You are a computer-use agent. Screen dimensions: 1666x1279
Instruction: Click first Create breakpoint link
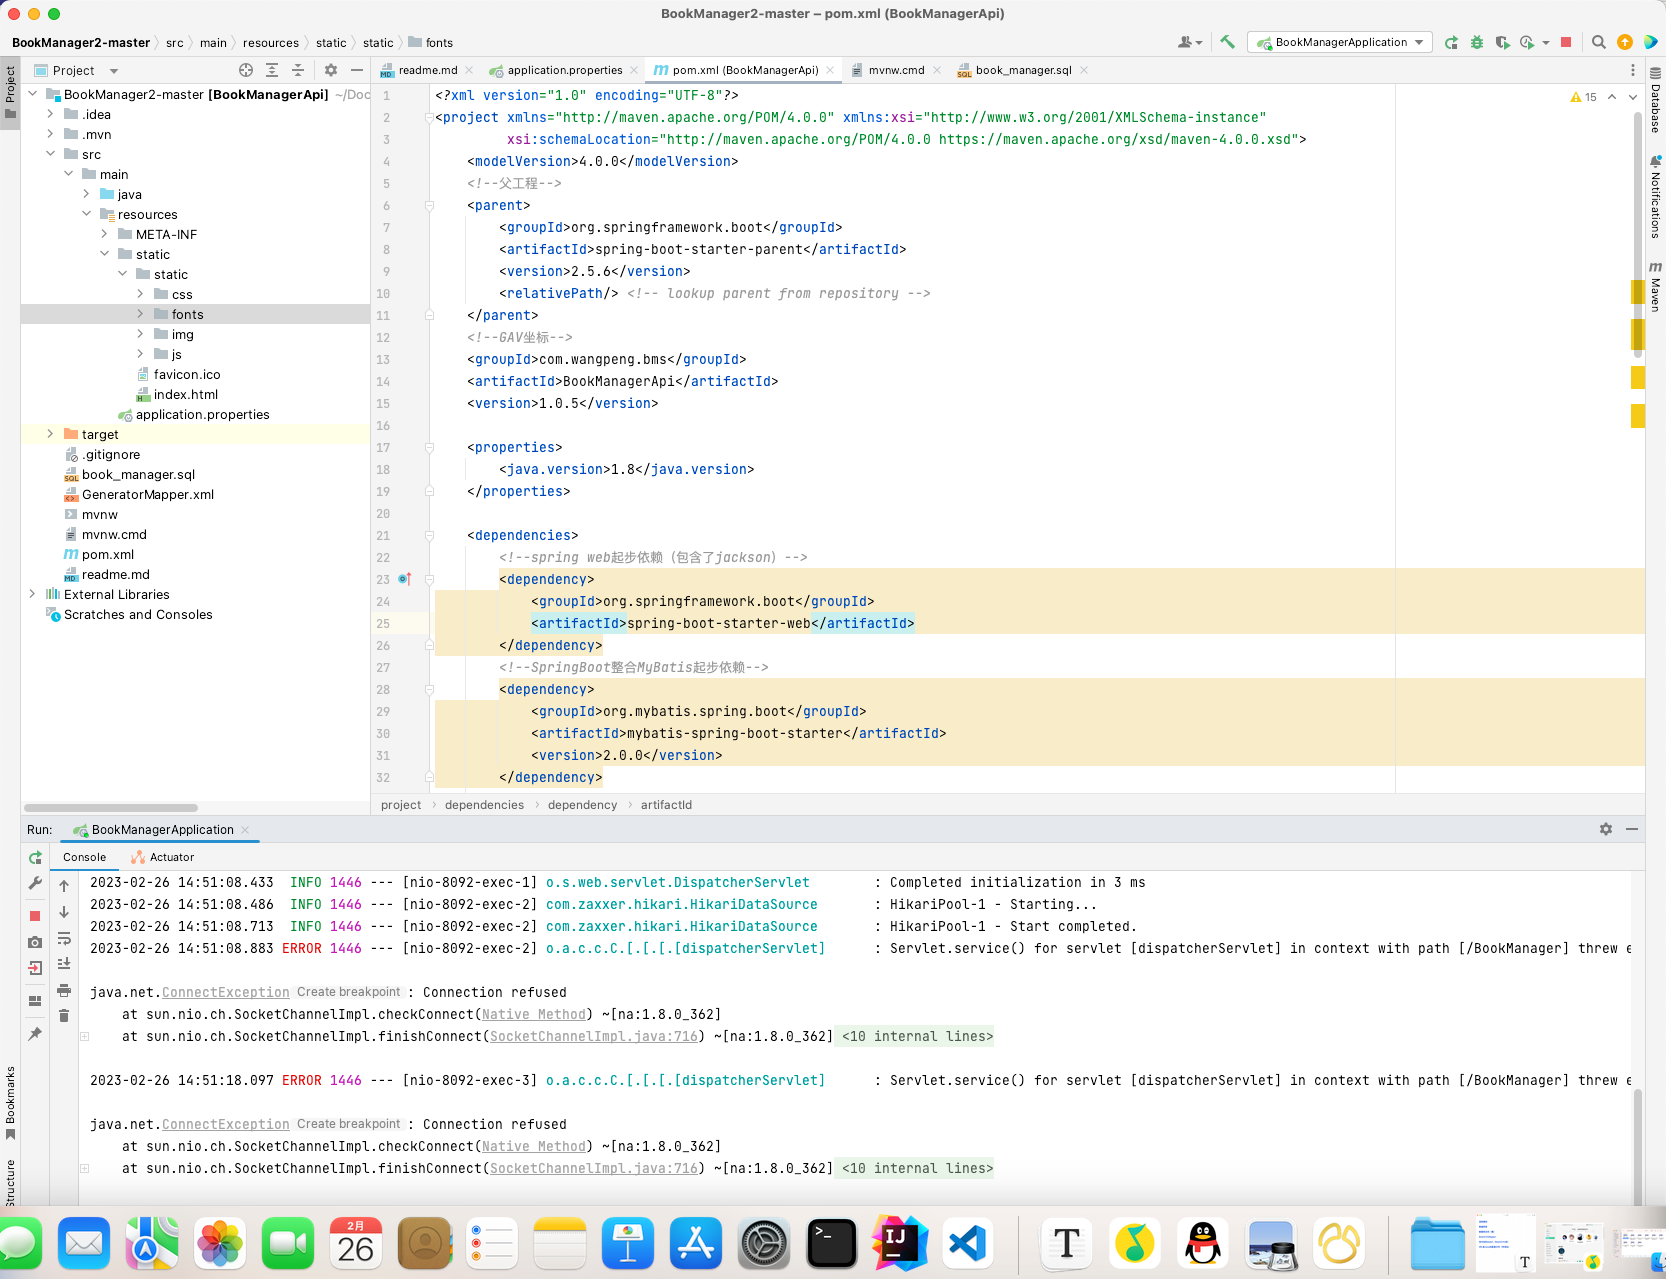[x=348, y=992]
